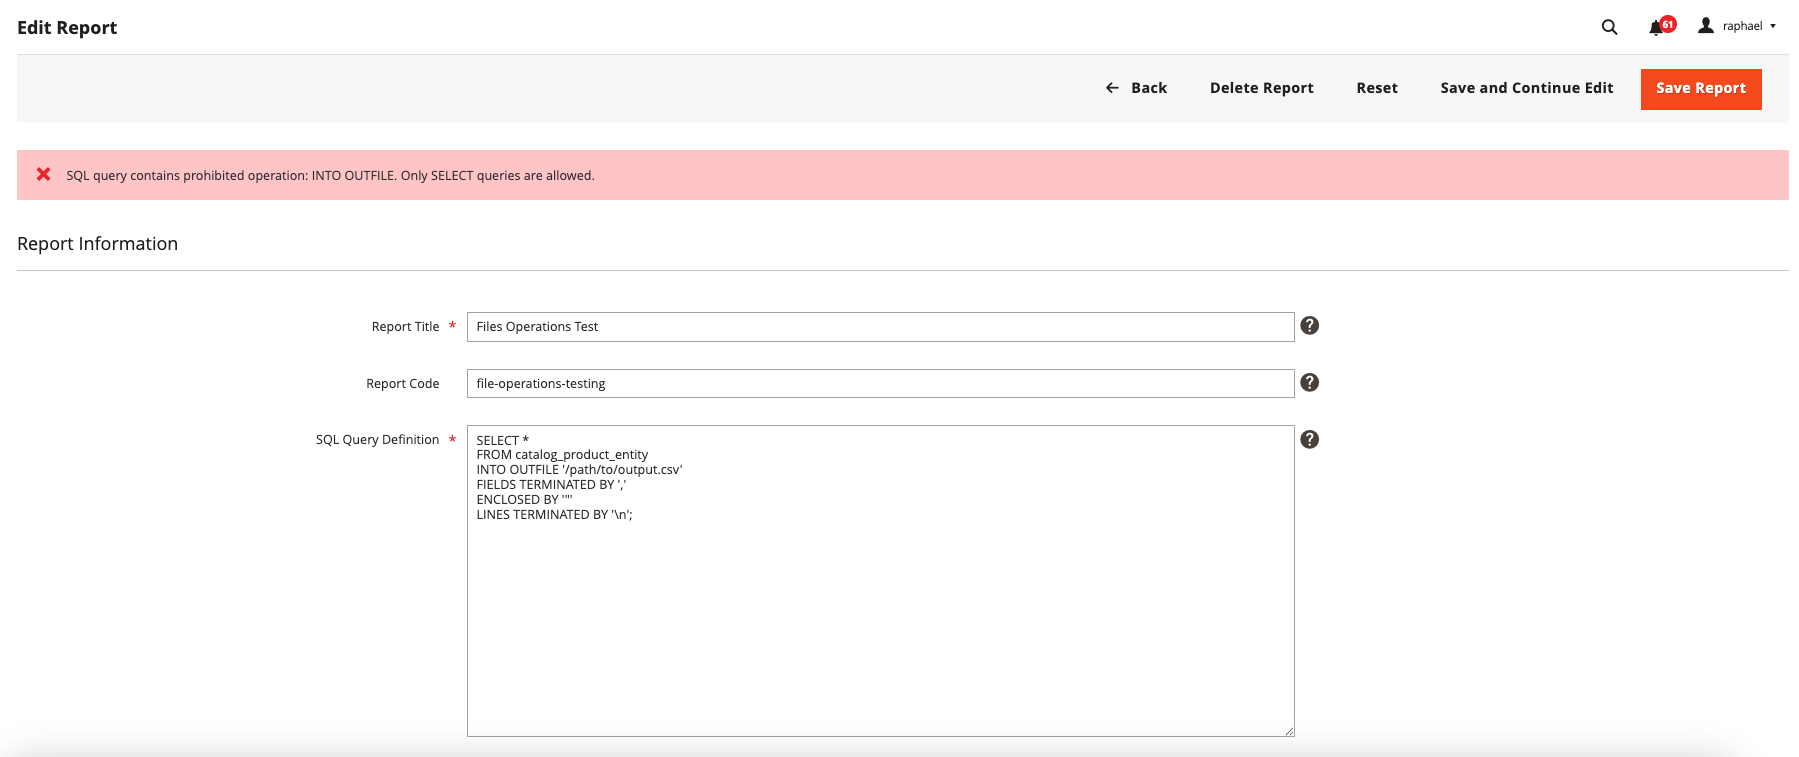This screenshot has width=1799, height=757.
Task: Click the Edit Report page title
Action: tap(67, 28)
